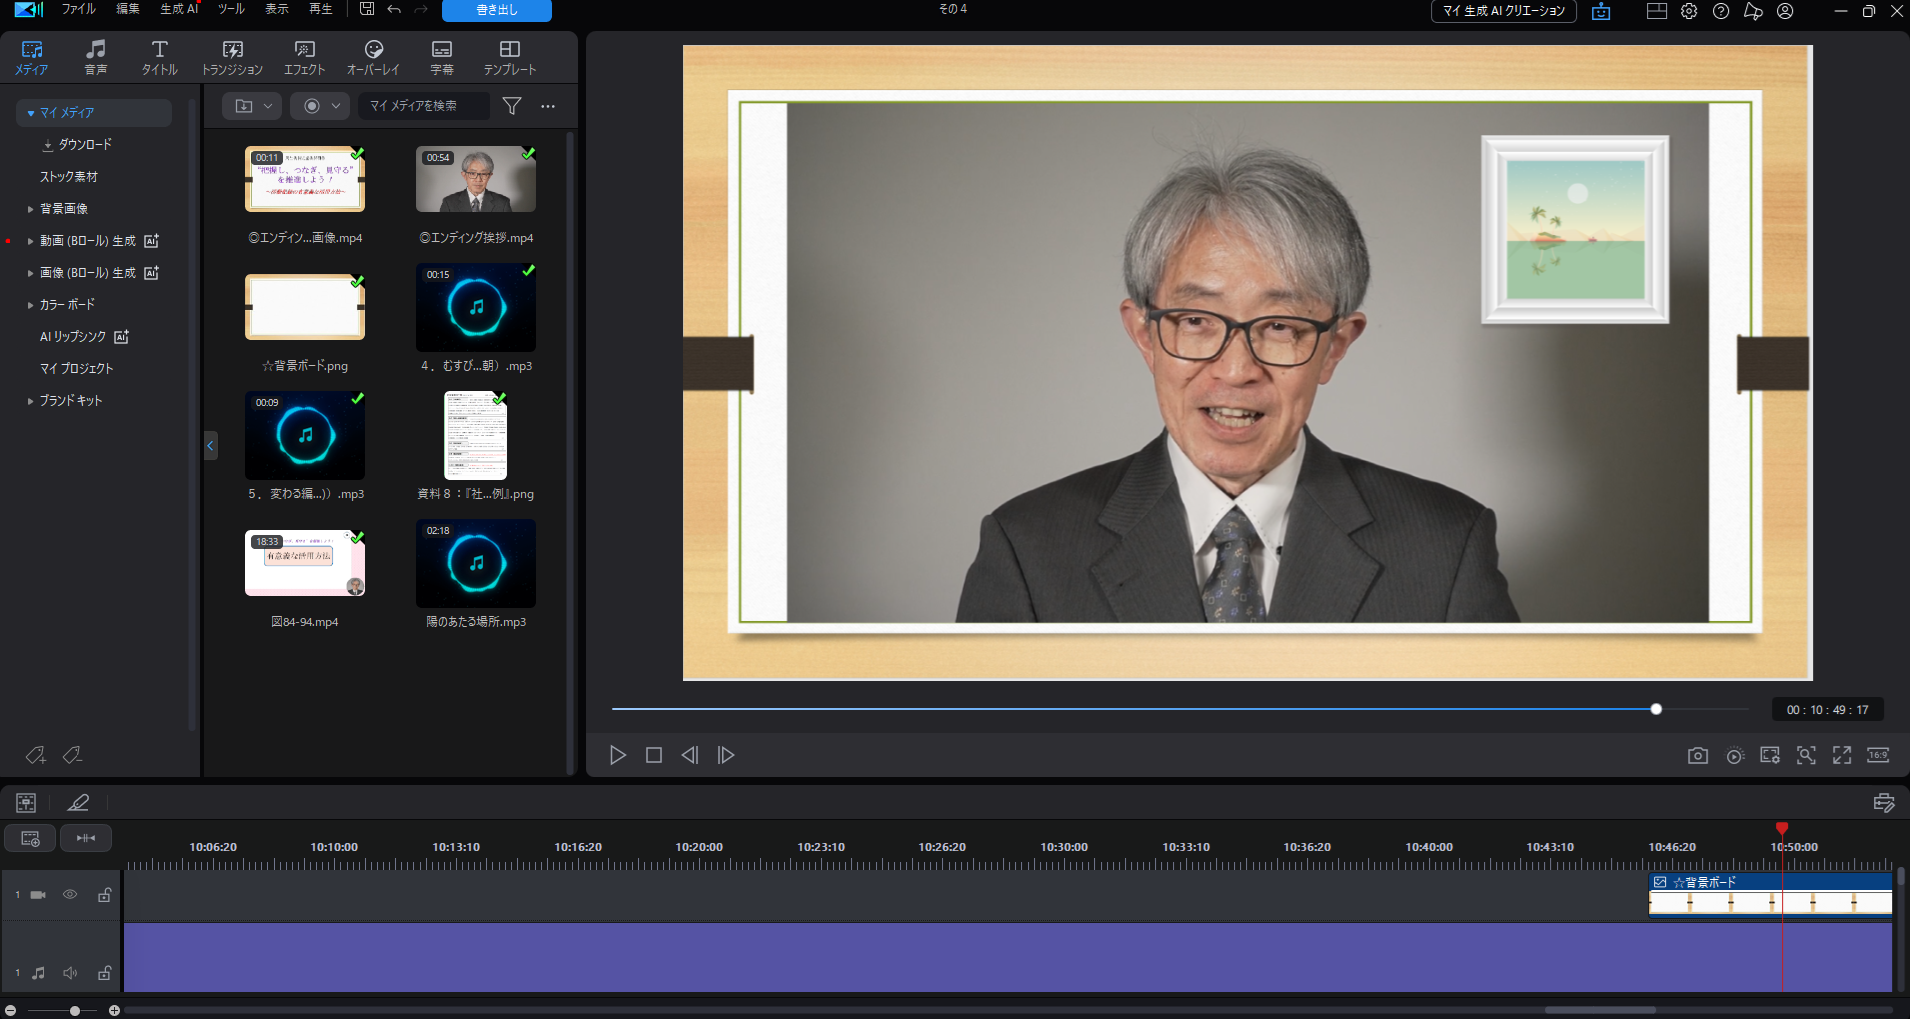This screenshot has width=1910, height=1019.
Task: Toggle lock on video track 1
Action: (x=104, y=895)
